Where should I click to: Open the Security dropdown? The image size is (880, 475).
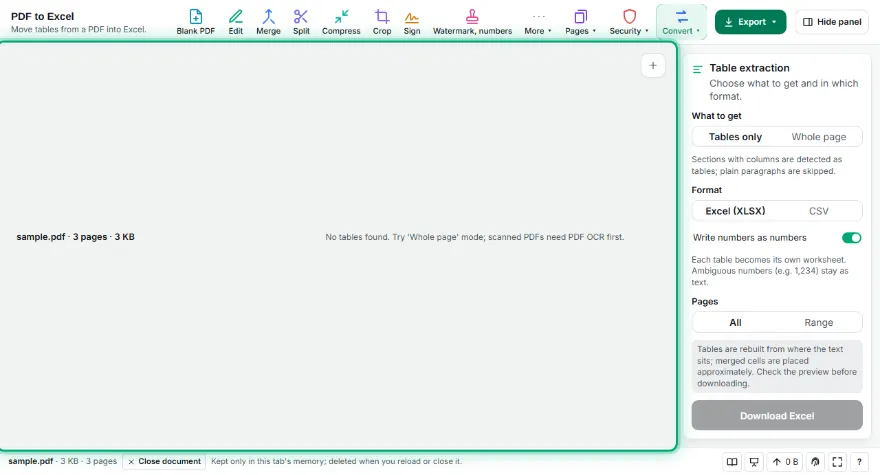629,22
